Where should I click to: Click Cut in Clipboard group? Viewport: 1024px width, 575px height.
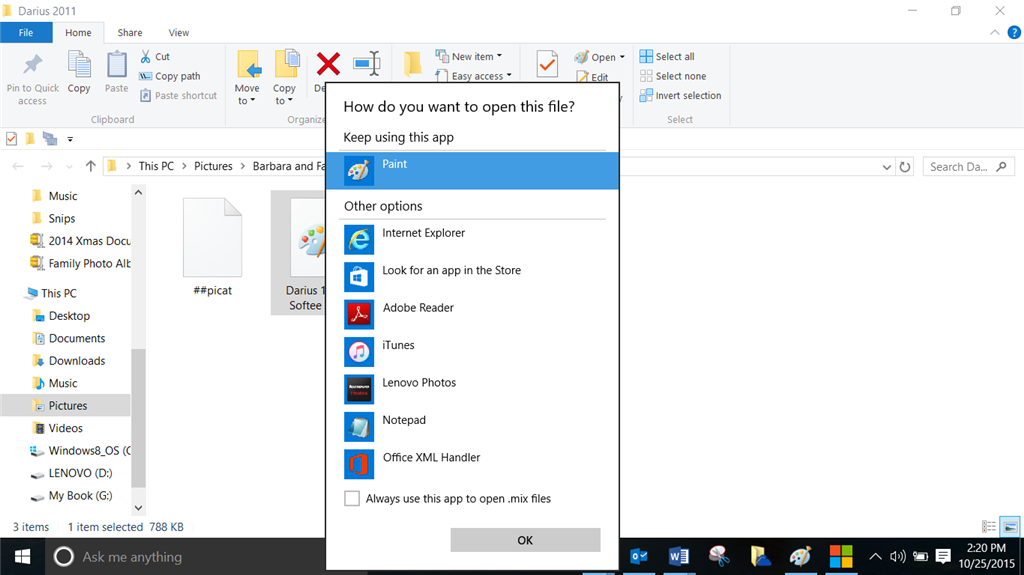(155, 57)
